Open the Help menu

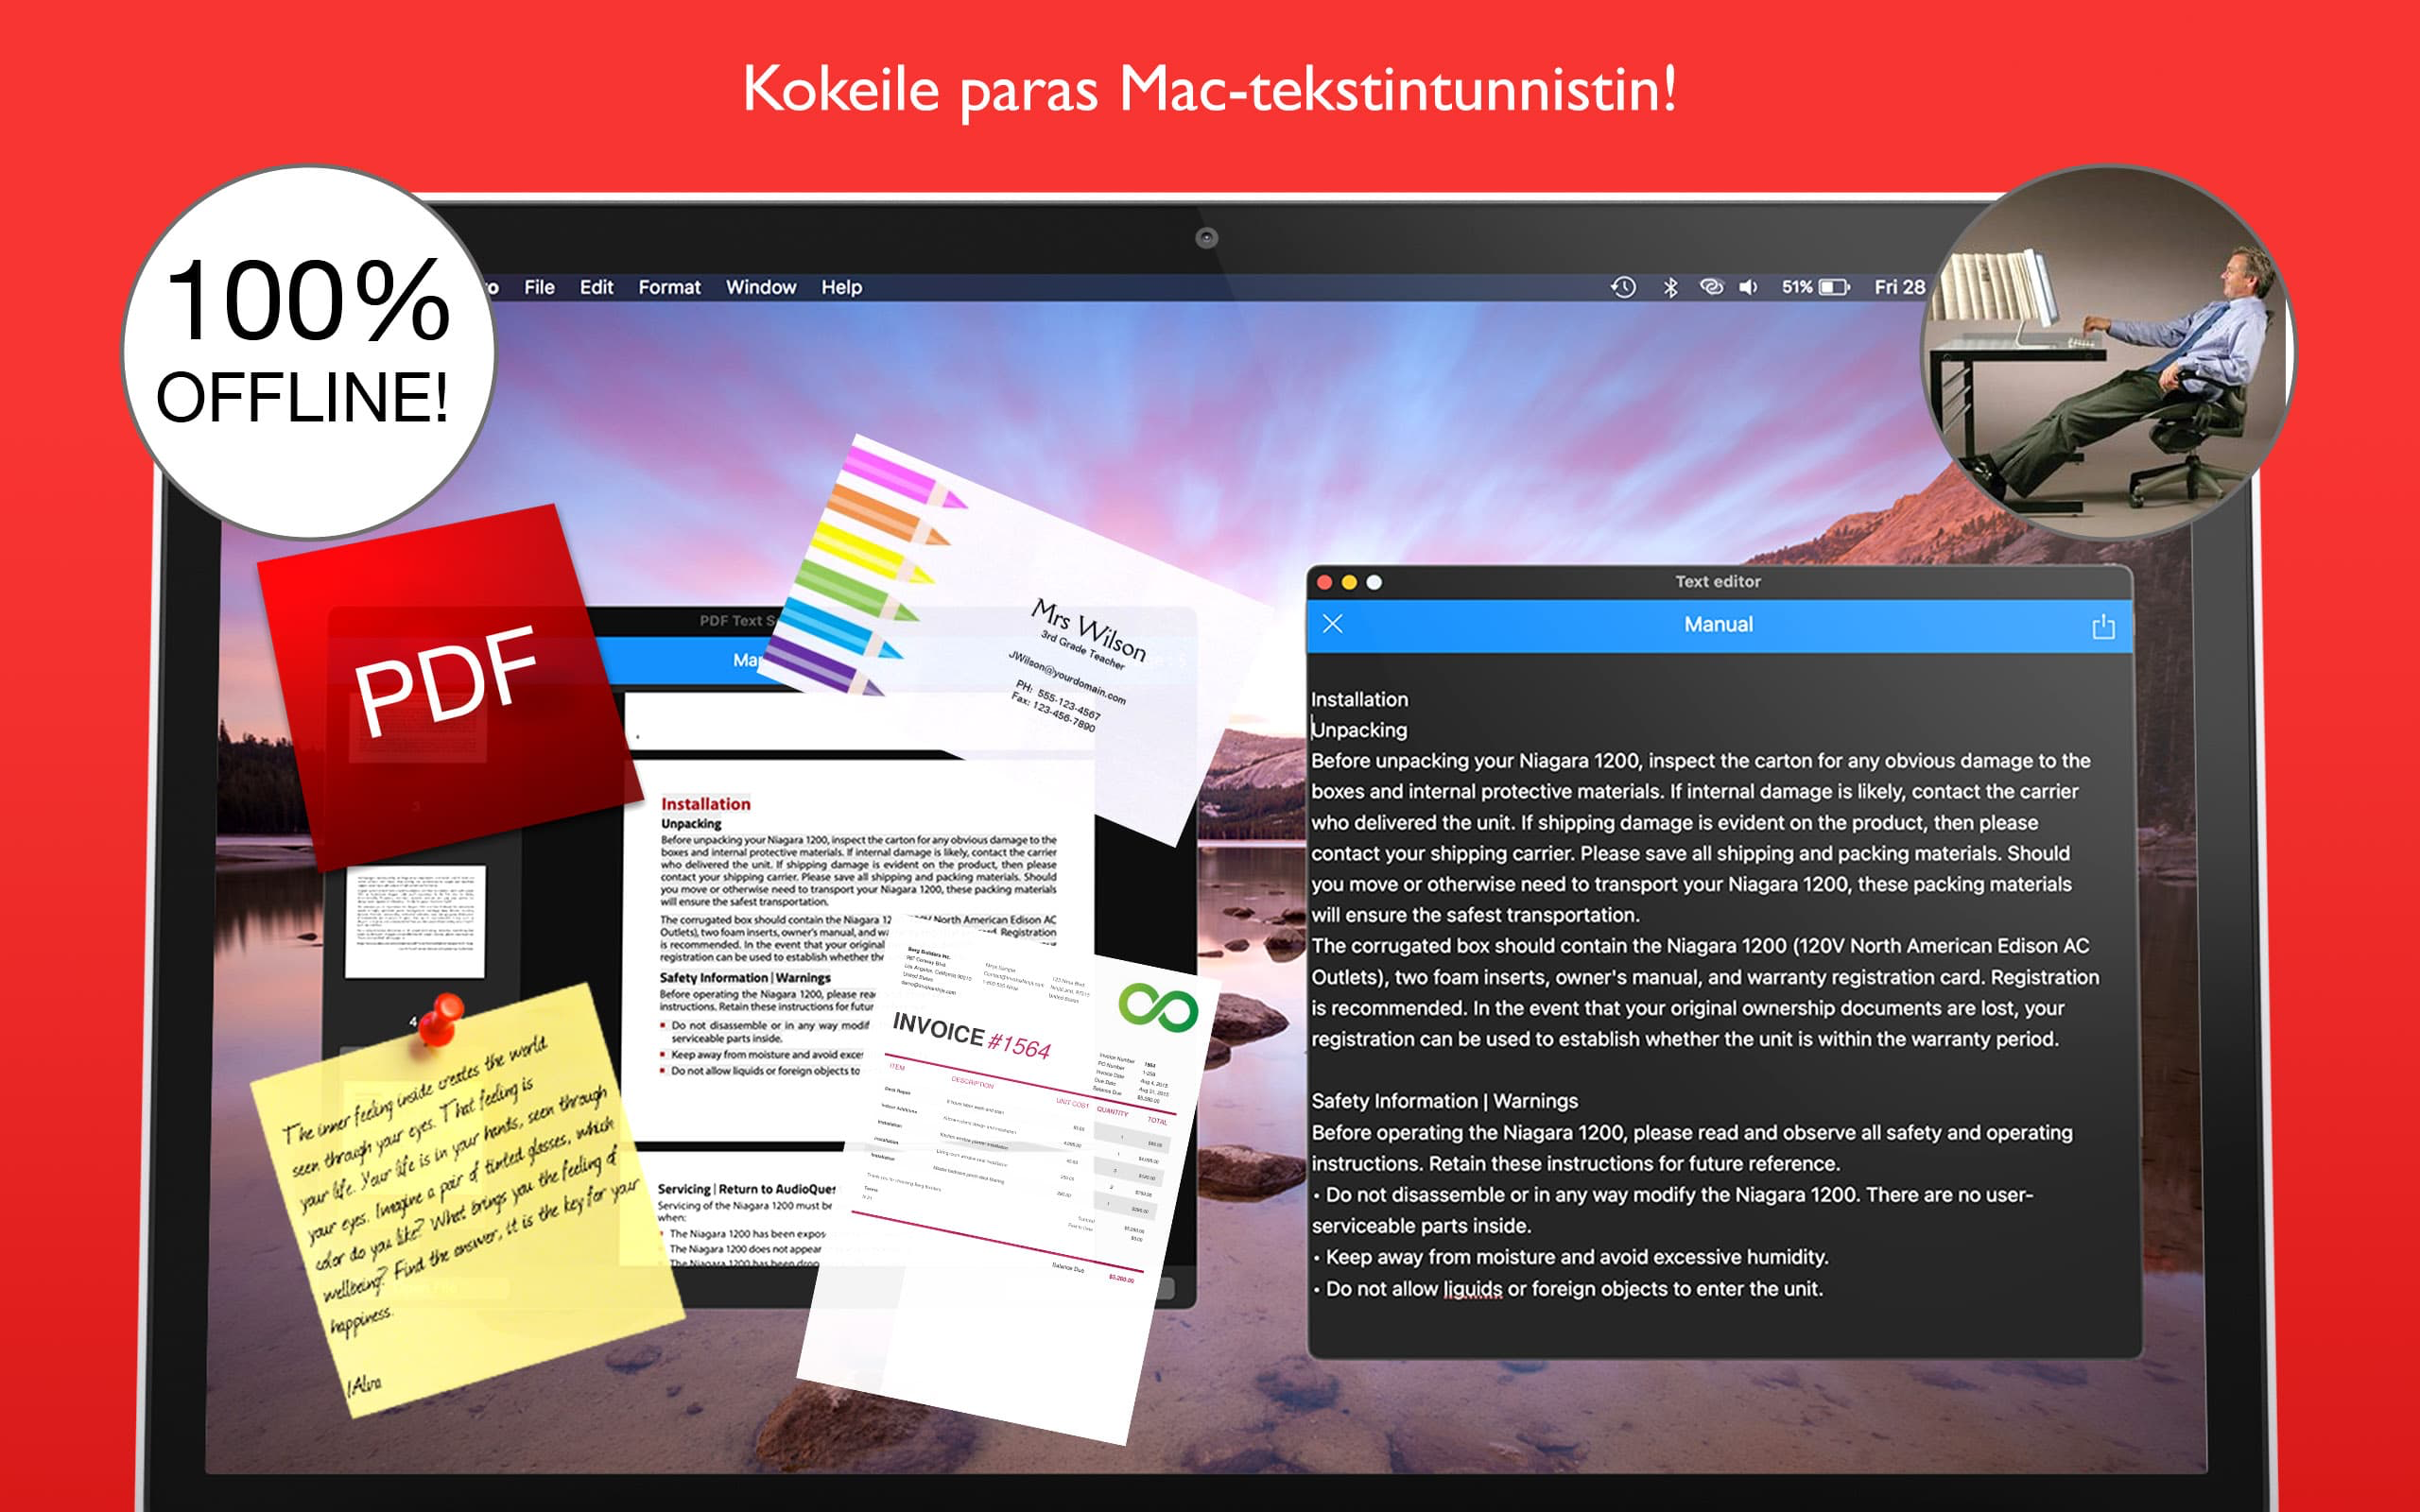841,287
